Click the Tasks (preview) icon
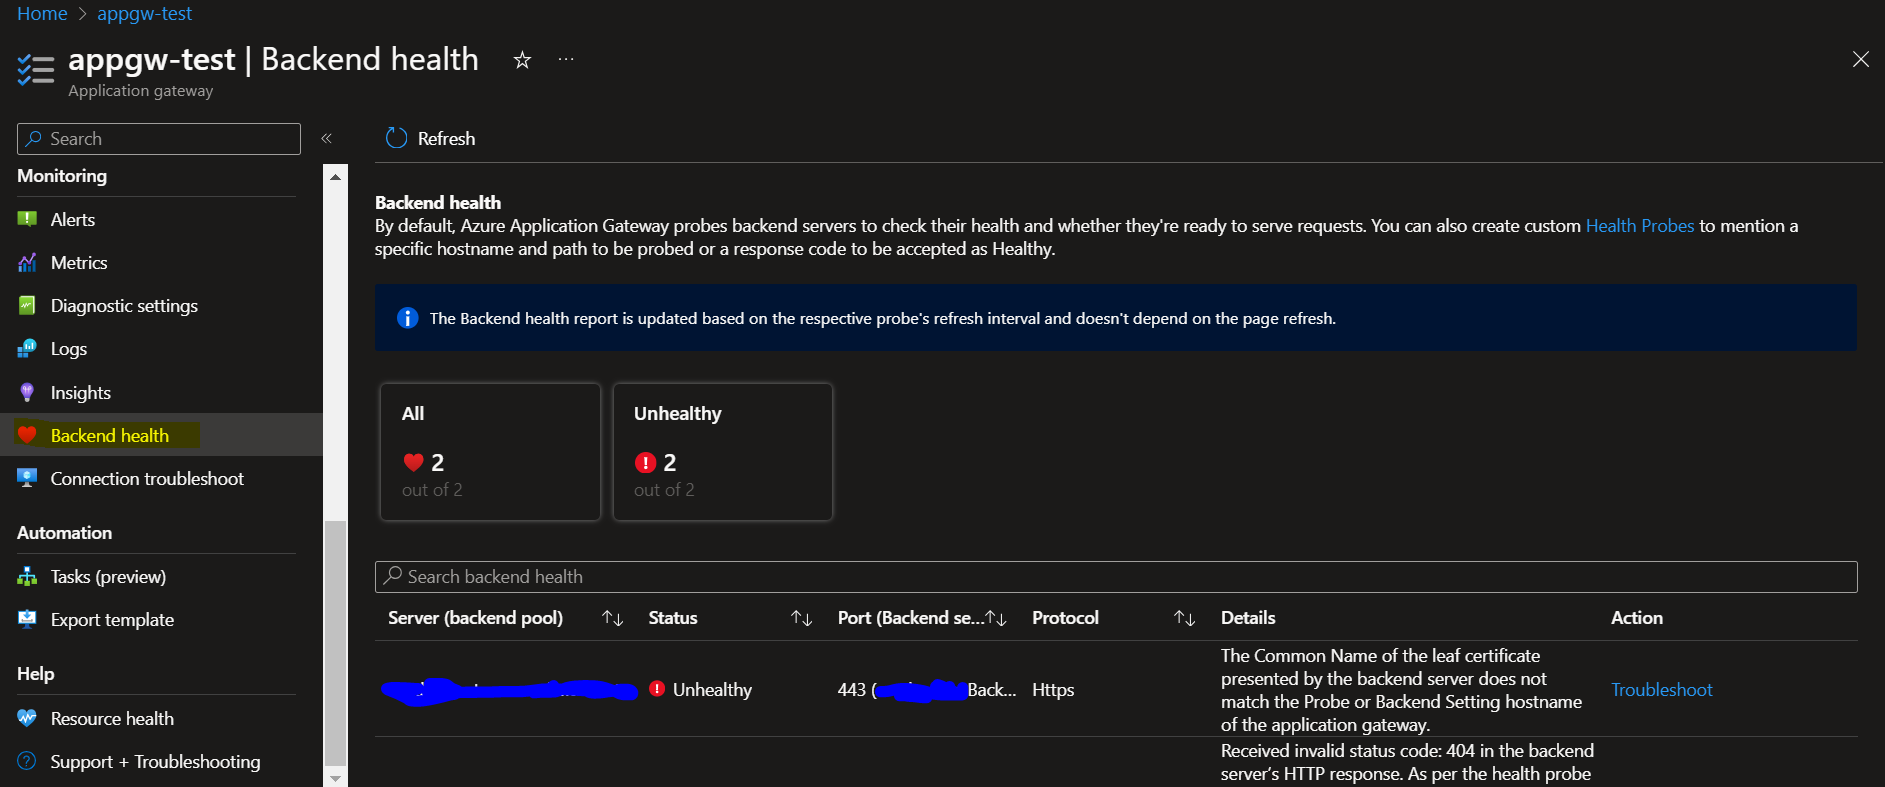The width and height of the screenshot is (1885, 787). click(x=27, y=577)
